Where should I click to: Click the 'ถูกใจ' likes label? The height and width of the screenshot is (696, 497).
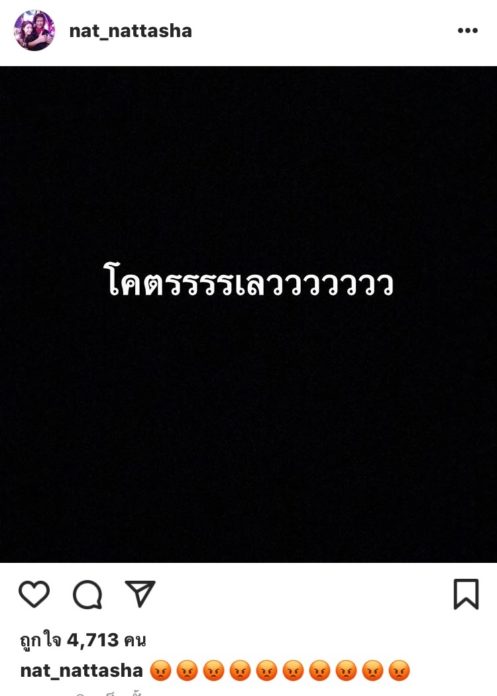[40, 641]
